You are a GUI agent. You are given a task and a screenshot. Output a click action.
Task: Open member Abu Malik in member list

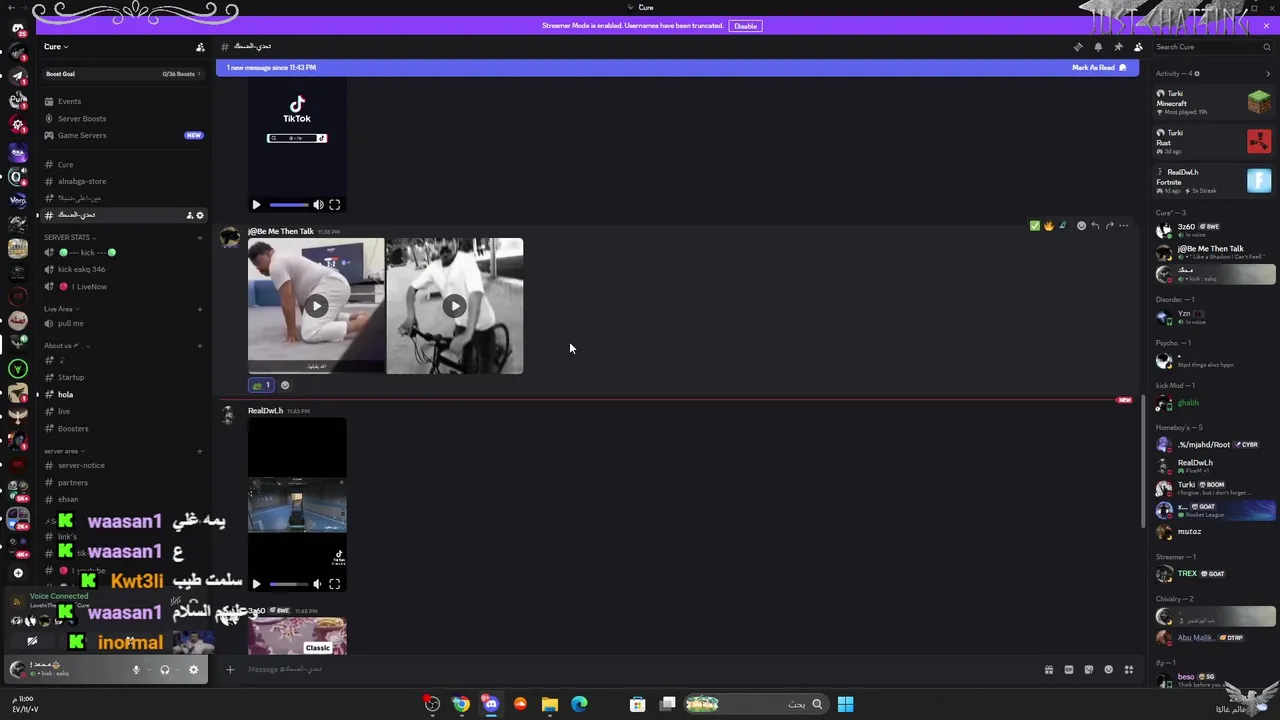pos(1213,638)
